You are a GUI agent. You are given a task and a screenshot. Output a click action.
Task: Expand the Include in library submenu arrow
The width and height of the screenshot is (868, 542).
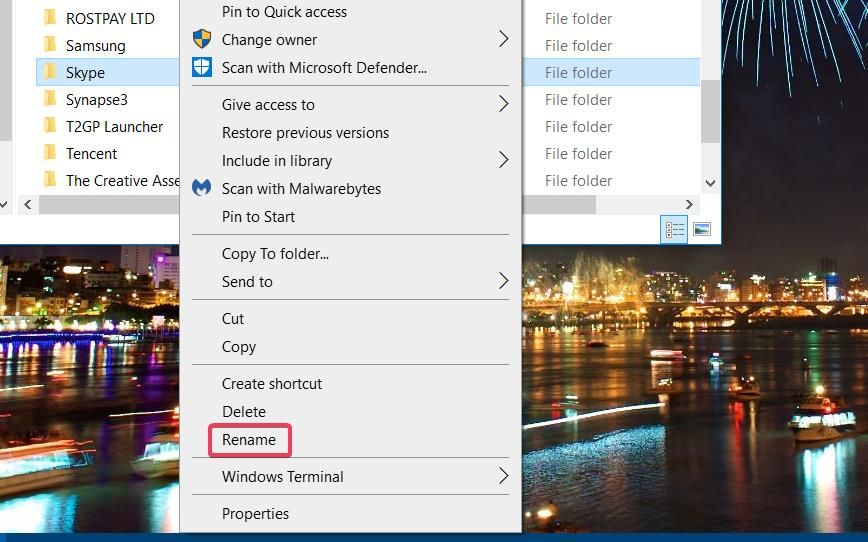click(x=503, y=160)
